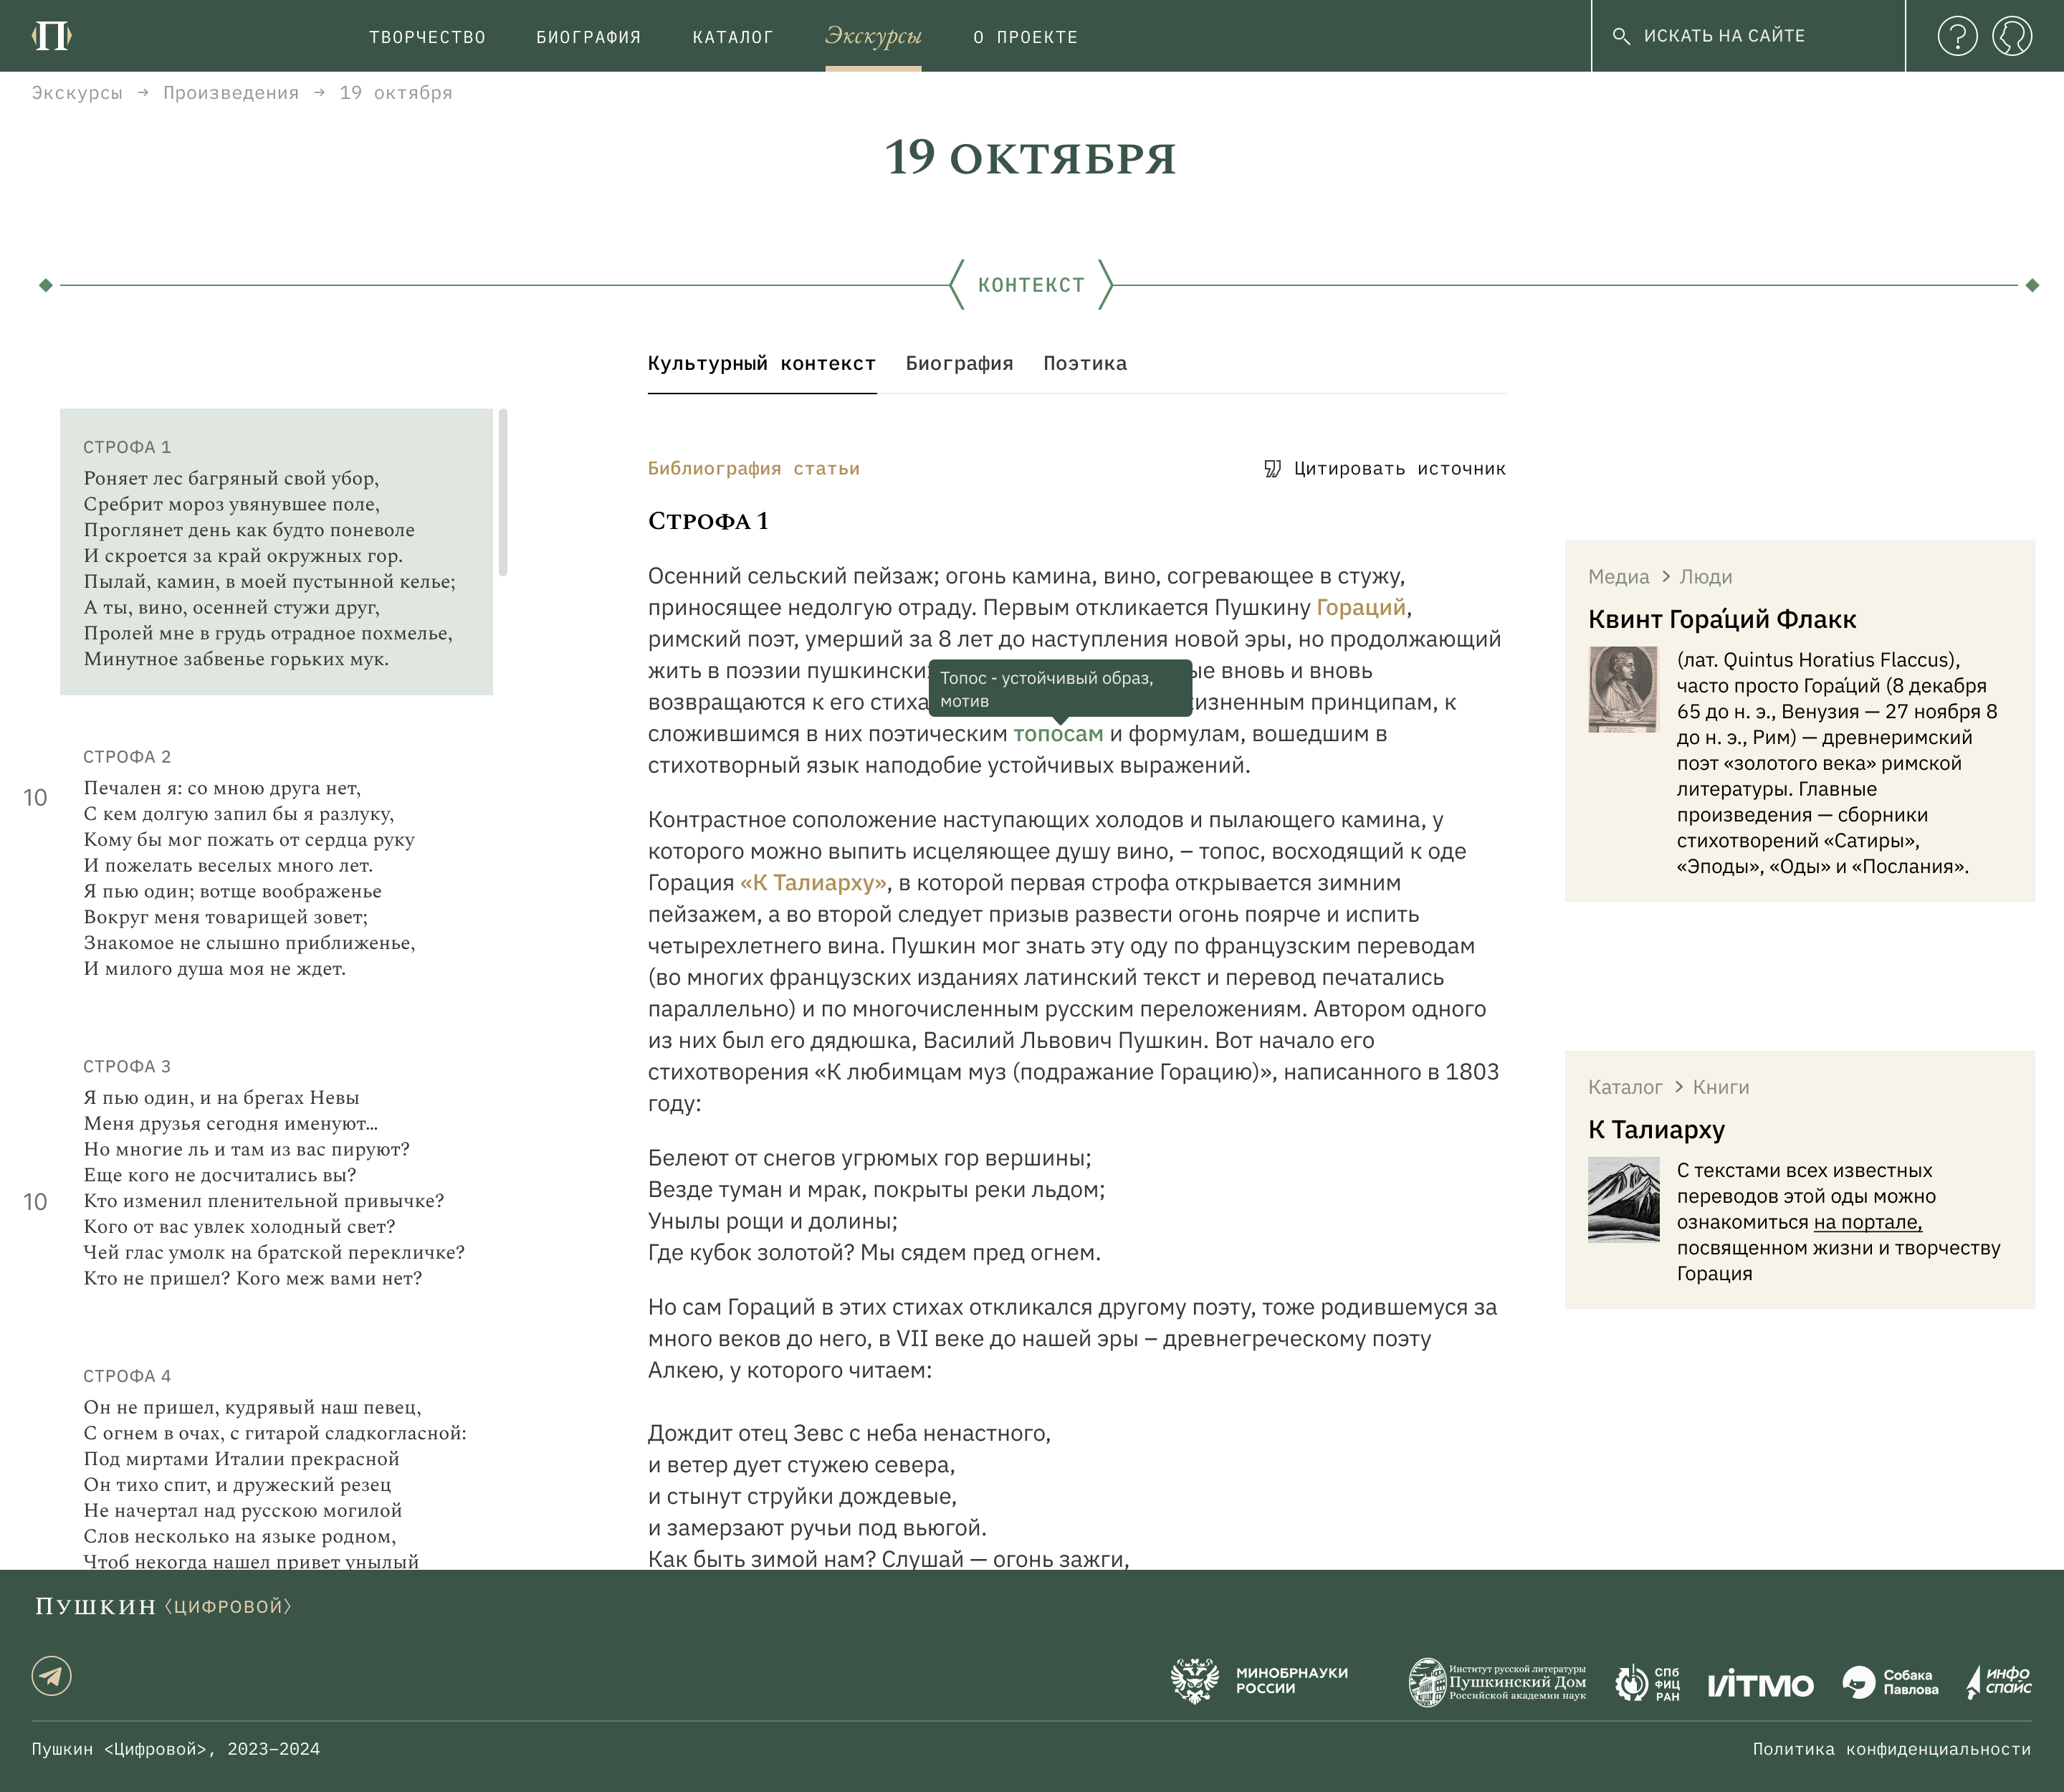The height and width of the screenshot is (1792, 2064).
Task: Click Библиография статьи link
Action: (753, 469)
